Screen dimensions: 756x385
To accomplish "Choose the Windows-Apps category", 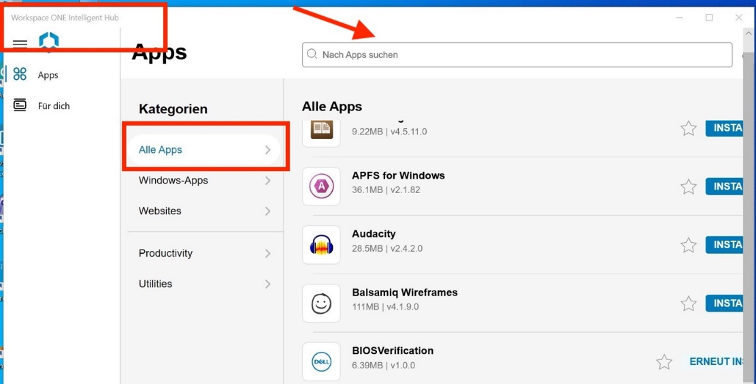I will click(205, 181).
